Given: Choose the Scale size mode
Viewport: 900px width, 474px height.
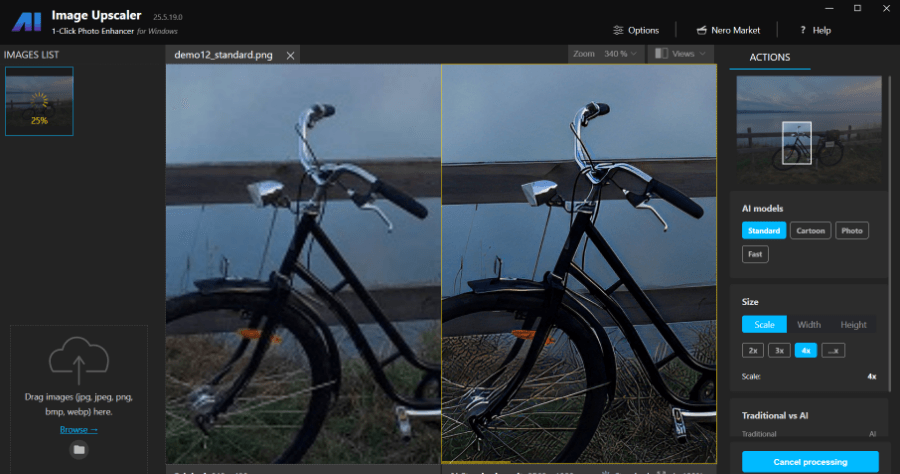Looking at the screenshot, I should (764, 325).
